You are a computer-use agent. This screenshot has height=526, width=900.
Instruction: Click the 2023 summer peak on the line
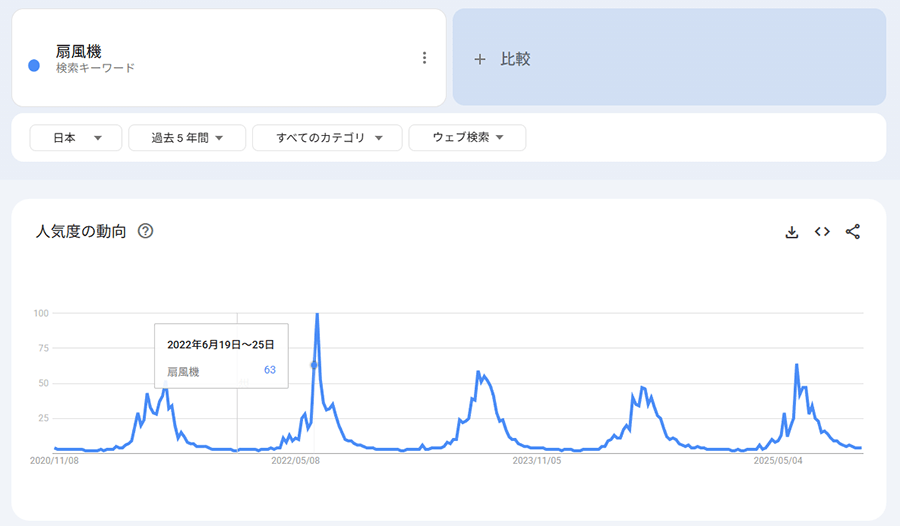pos(480,372)
